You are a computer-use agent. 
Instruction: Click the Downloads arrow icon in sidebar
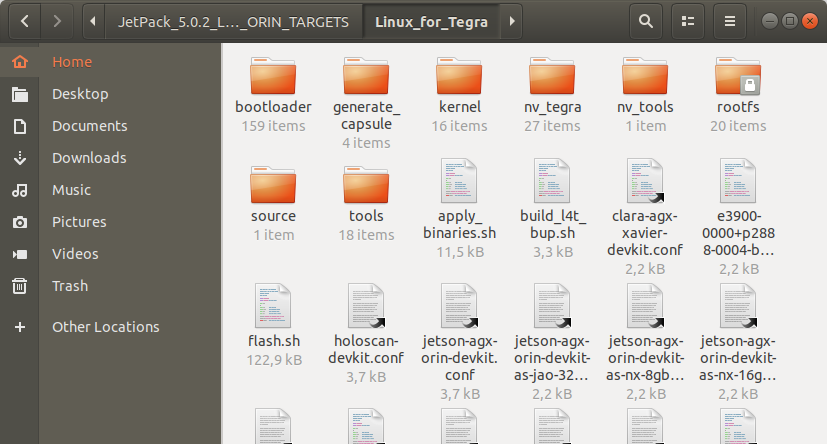tap(20, 158)
